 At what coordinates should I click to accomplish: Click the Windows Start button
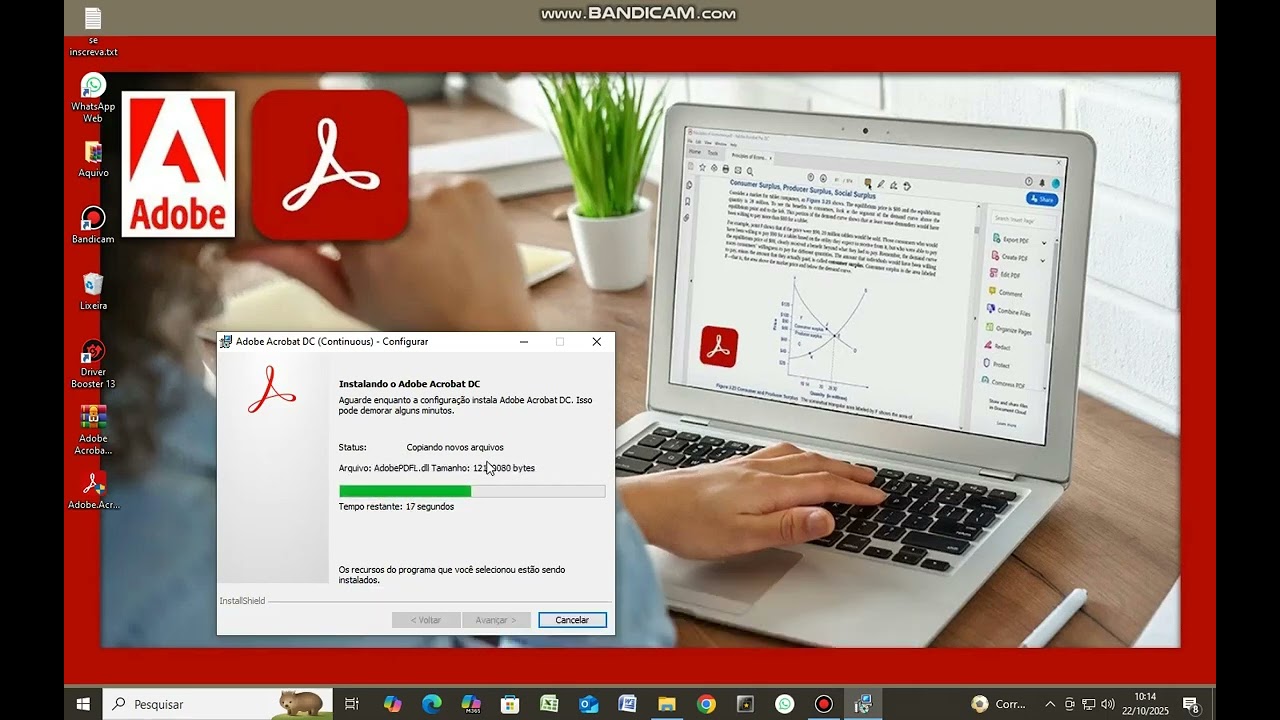pyautogui.click(x=83, y=704)
